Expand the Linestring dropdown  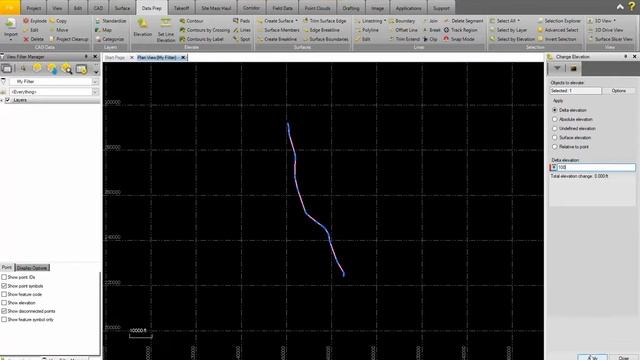point(384,21)
